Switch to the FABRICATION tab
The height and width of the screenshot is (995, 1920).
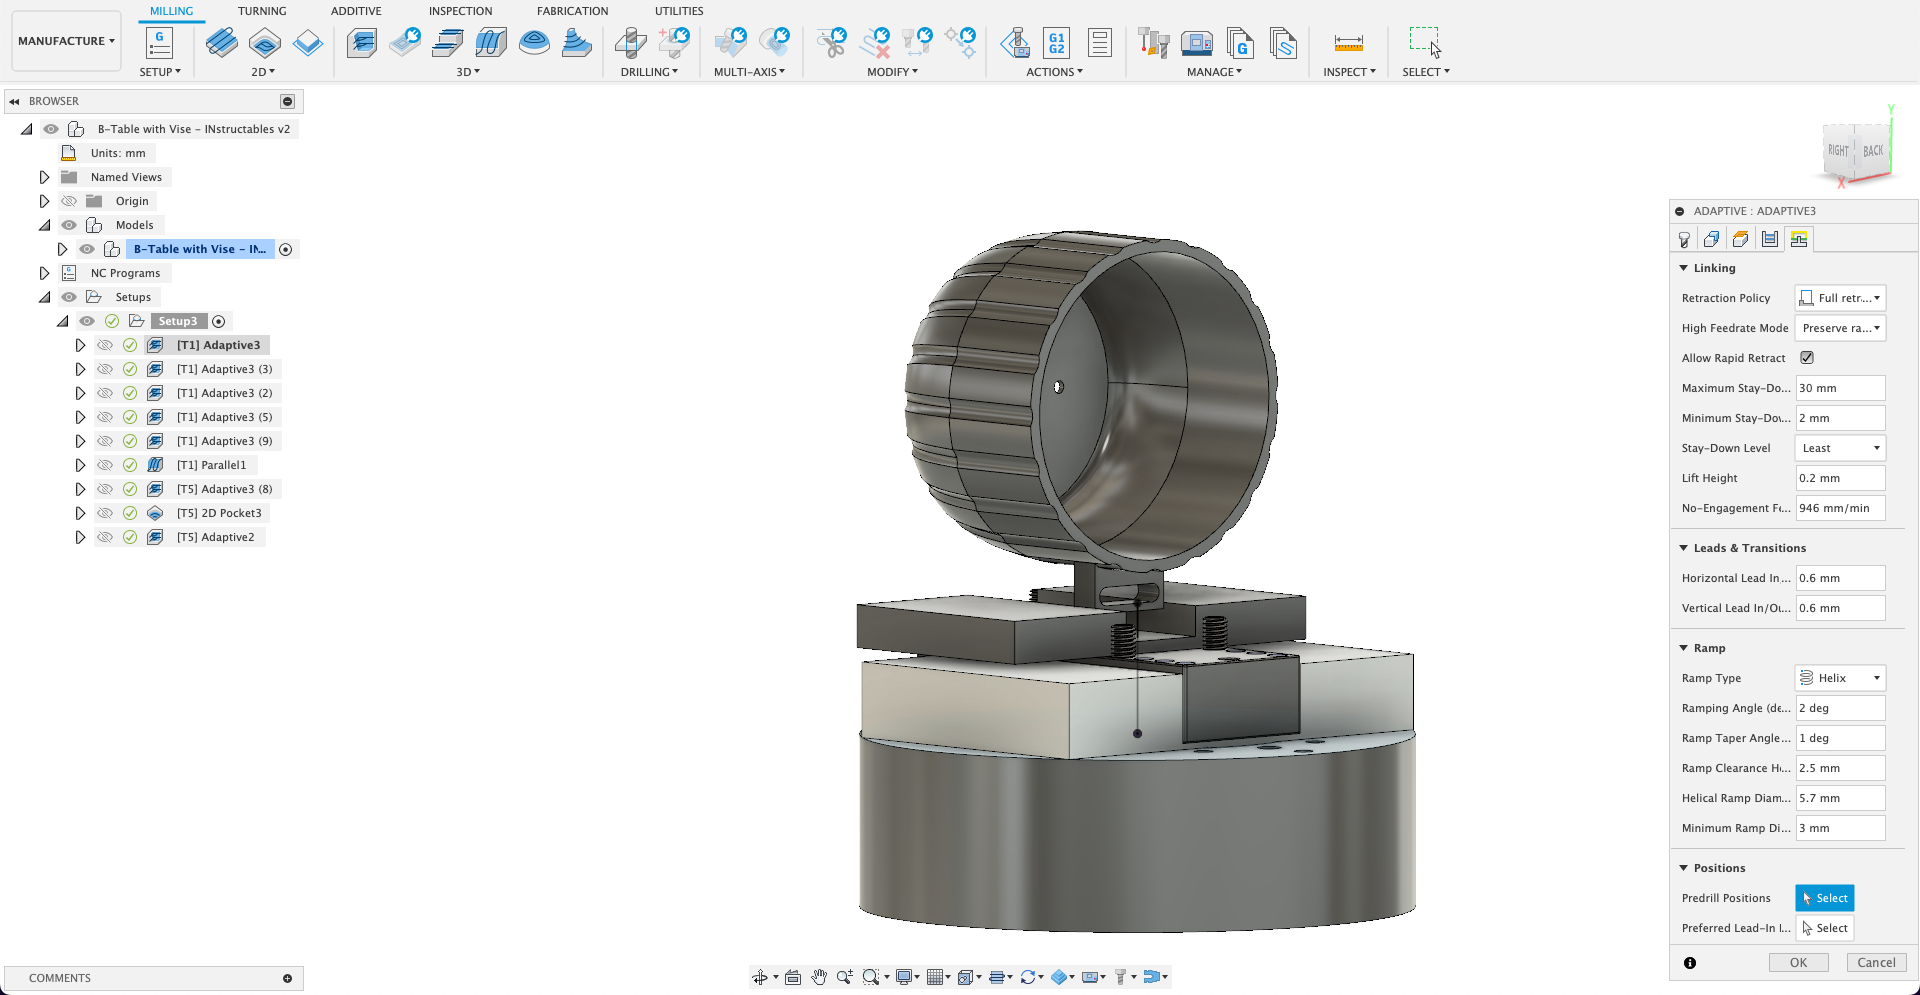[x=572, y=11]
